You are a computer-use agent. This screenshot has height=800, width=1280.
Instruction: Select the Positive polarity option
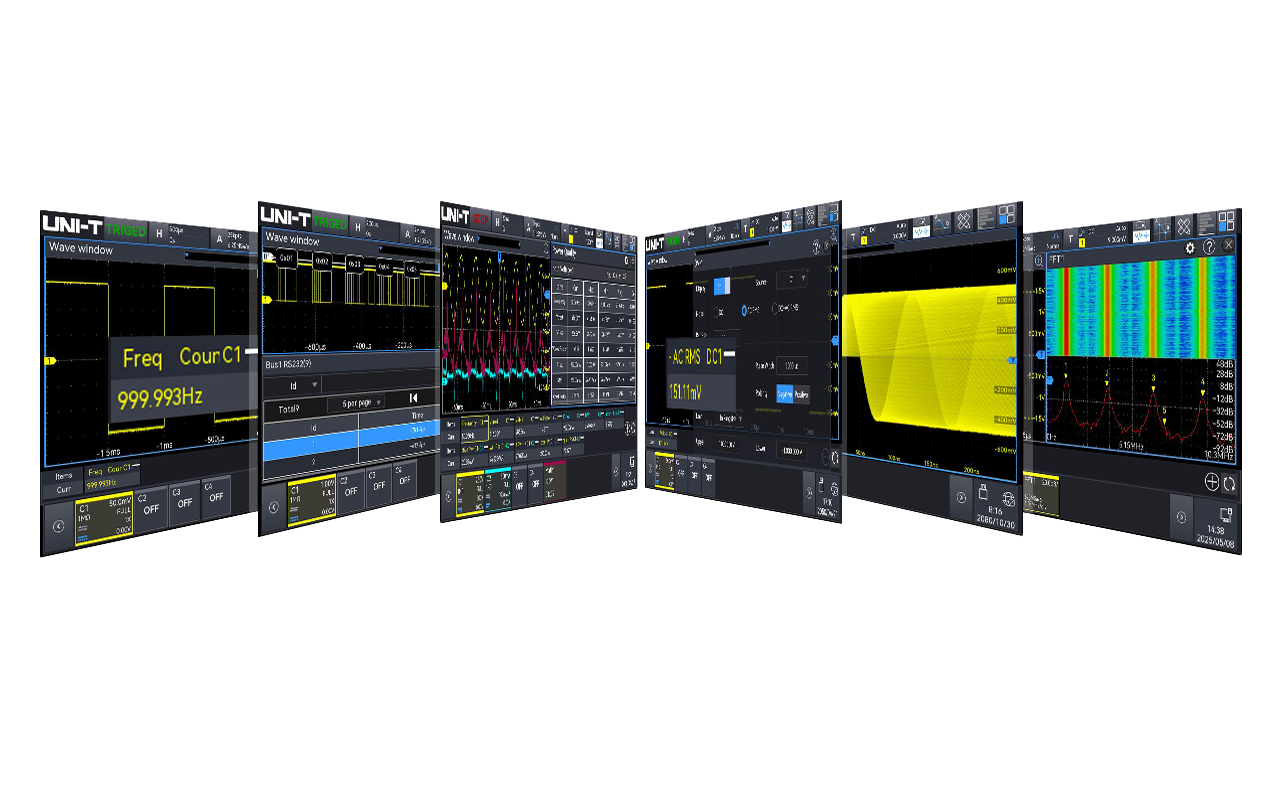point(801,395)
